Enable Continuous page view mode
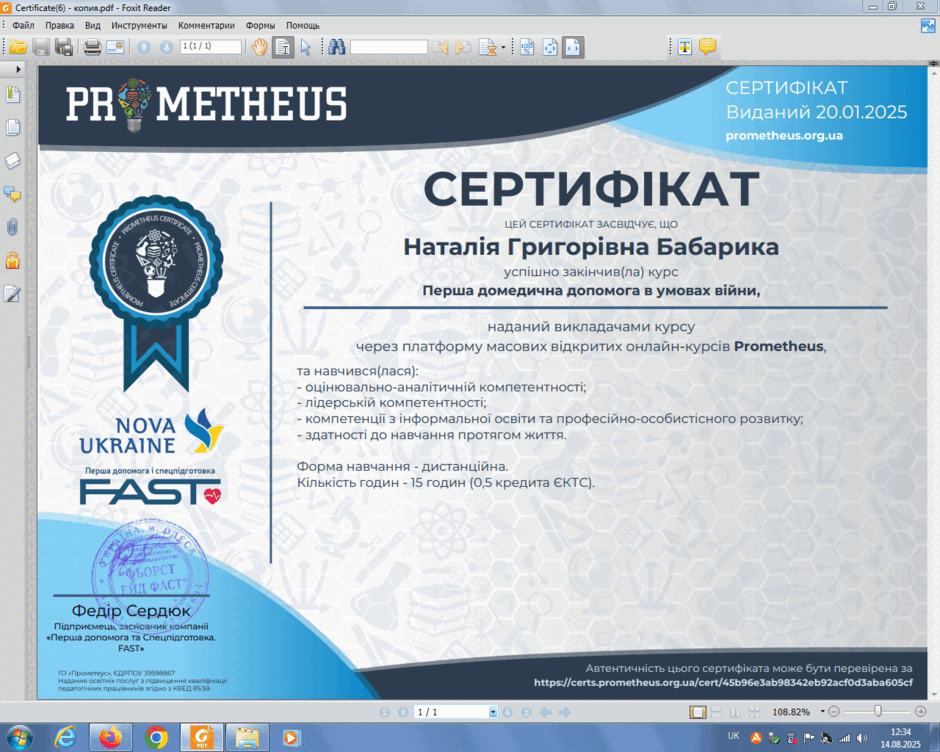This screenshot has width=940, height=752. (x=716, y=712)
